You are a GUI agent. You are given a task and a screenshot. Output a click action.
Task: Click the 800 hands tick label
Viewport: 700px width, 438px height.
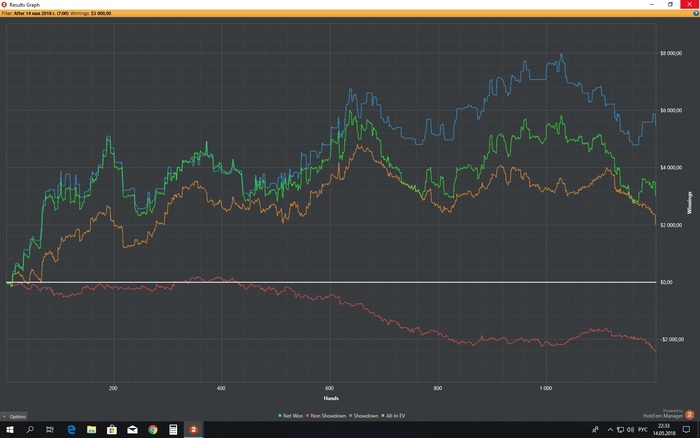pyautogui.click(x=438, y=388)
